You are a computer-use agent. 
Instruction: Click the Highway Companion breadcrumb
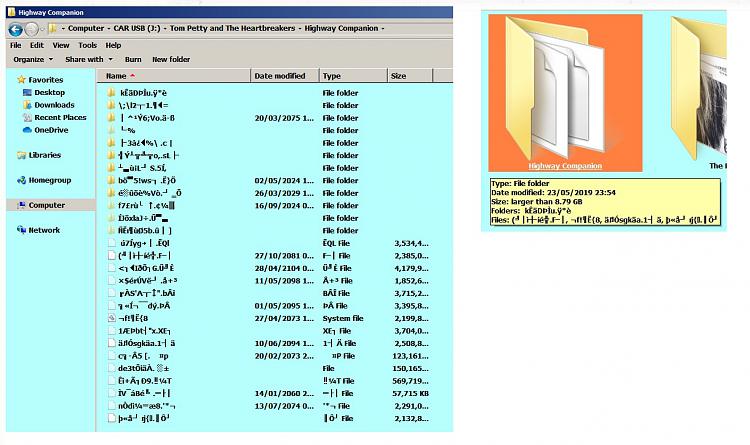(341, 28)
